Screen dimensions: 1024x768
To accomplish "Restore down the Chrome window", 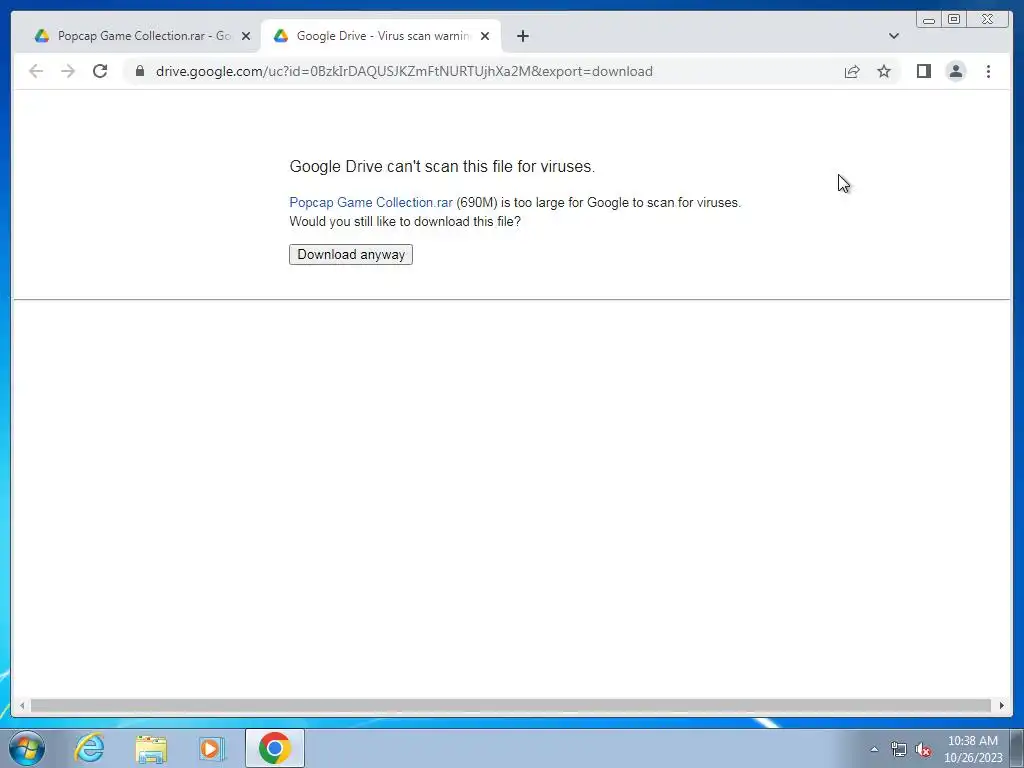I will (953, 20).
